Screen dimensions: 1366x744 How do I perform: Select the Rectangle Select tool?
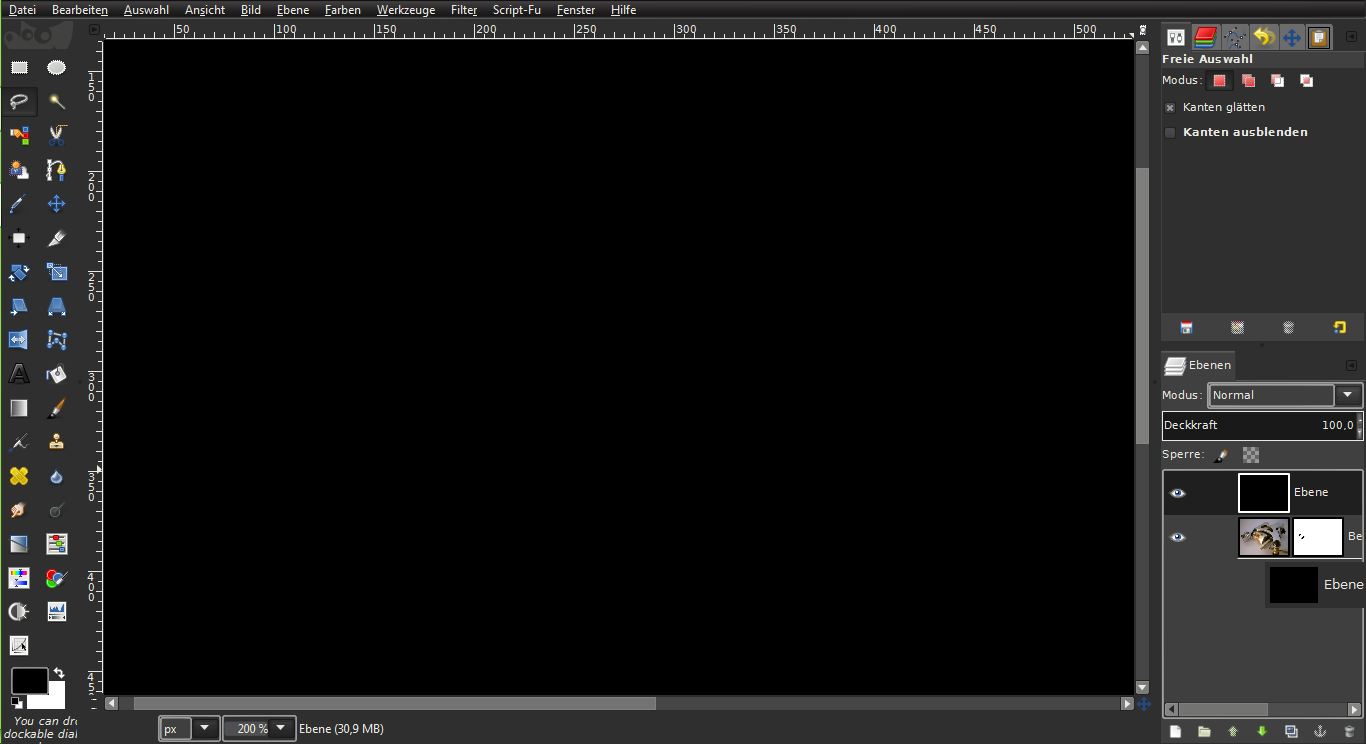click(19, 67)
